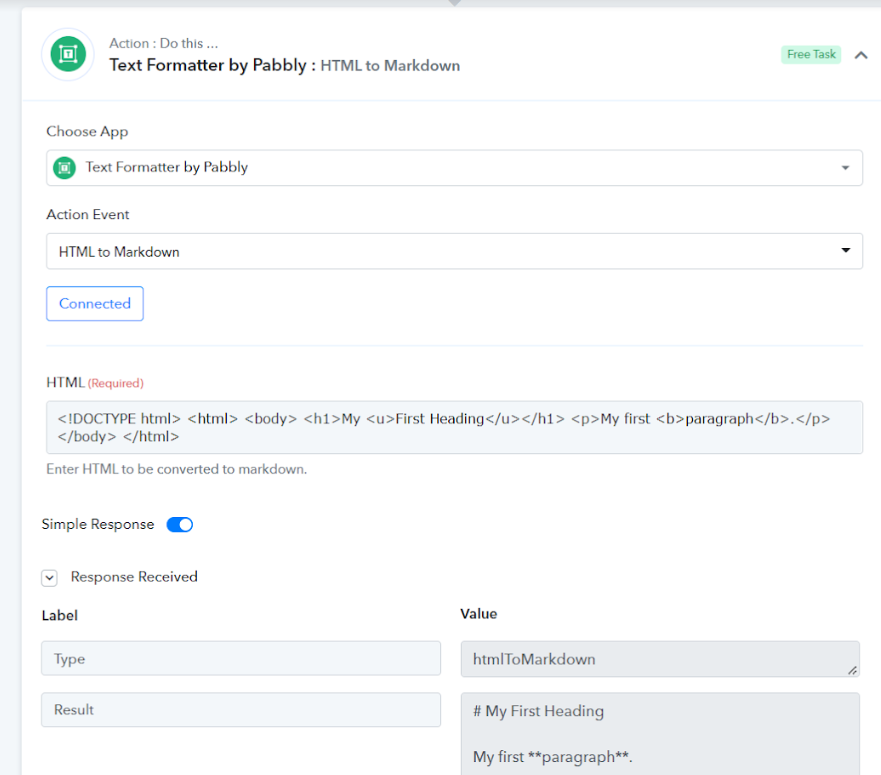Click the Result value markdown text area
Screen dimensions: 881x775
(x=660, y=734)
